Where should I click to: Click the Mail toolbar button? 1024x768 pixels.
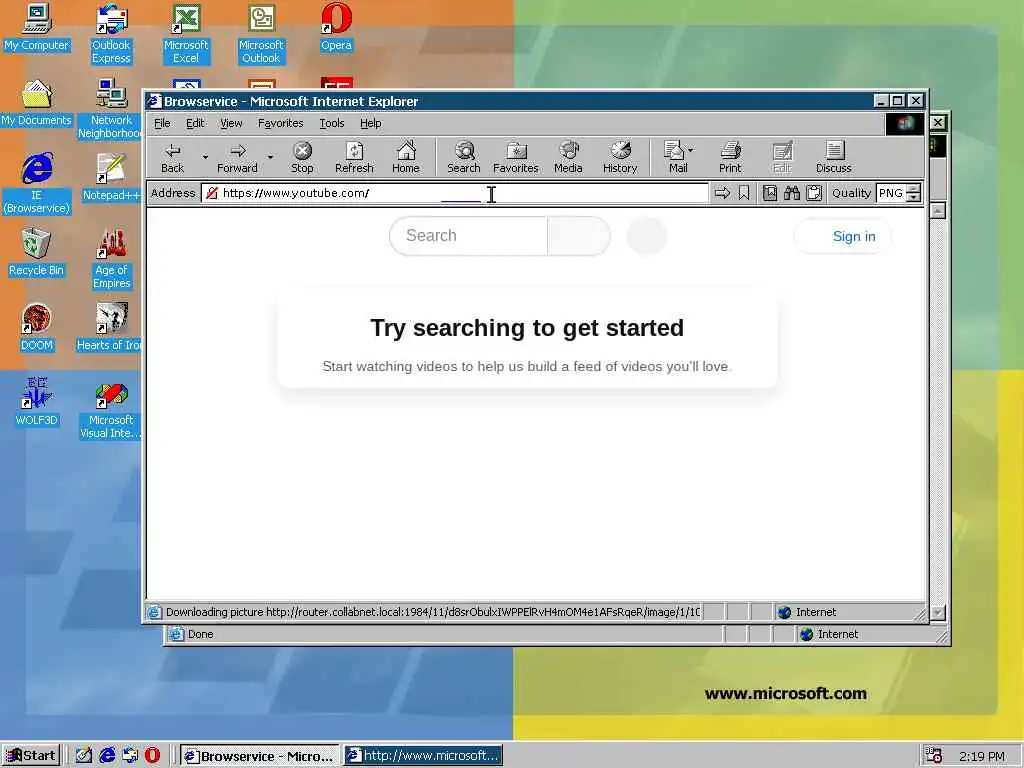pyautogui.click(x=675, y=158)
